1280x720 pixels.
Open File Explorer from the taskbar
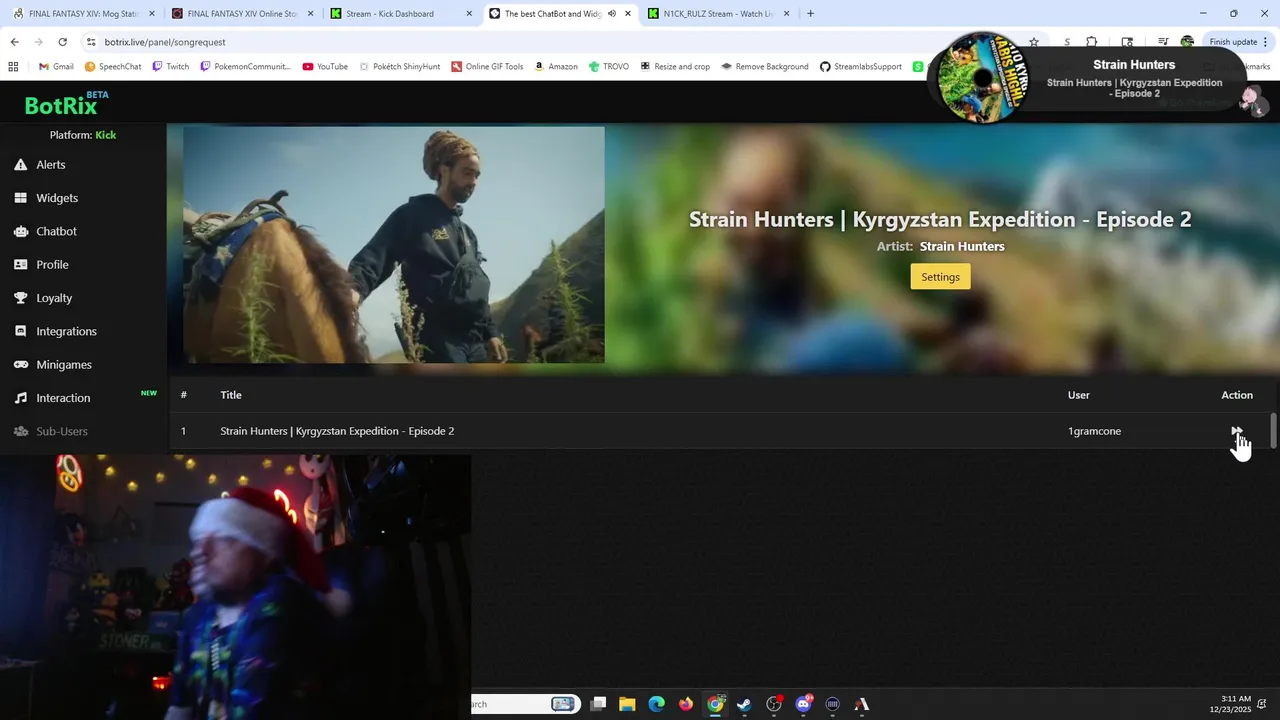tap(627, 704)
